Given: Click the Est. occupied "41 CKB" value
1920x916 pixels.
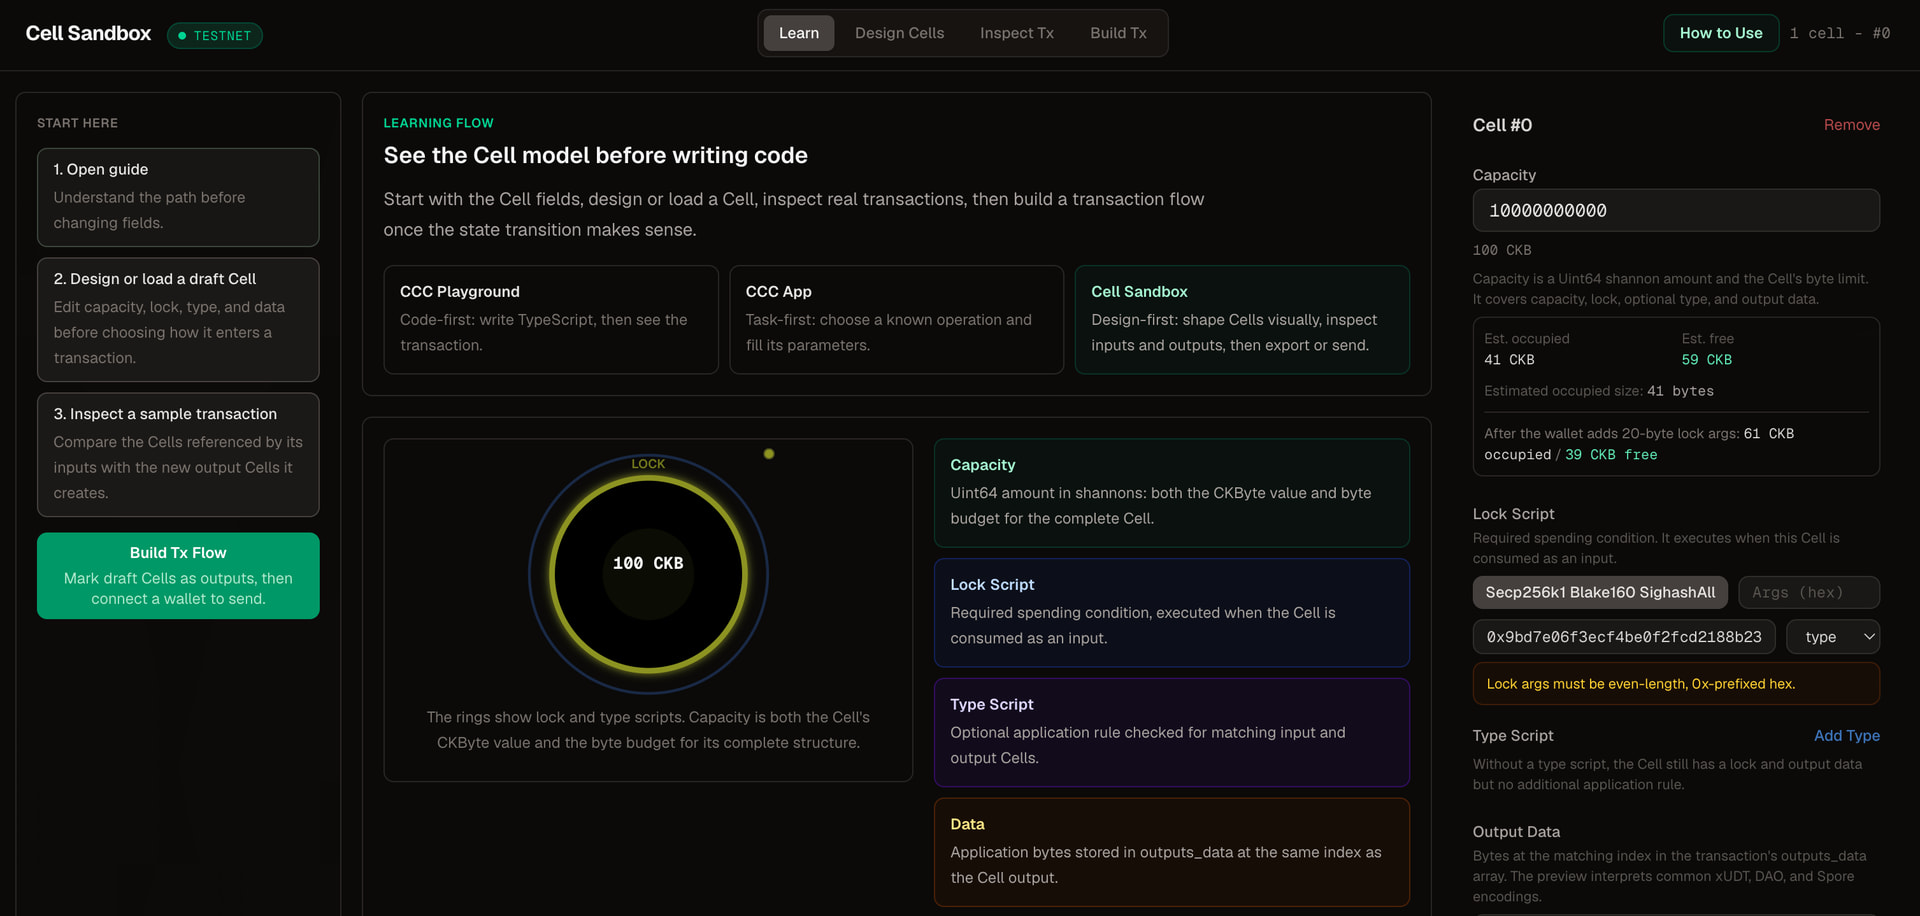Looking at the screenshot, I should [x=1509, y=360].
